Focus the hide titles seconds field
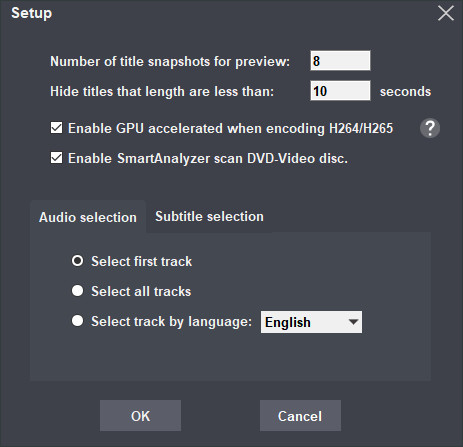463x447 pixels. point(340,91)
